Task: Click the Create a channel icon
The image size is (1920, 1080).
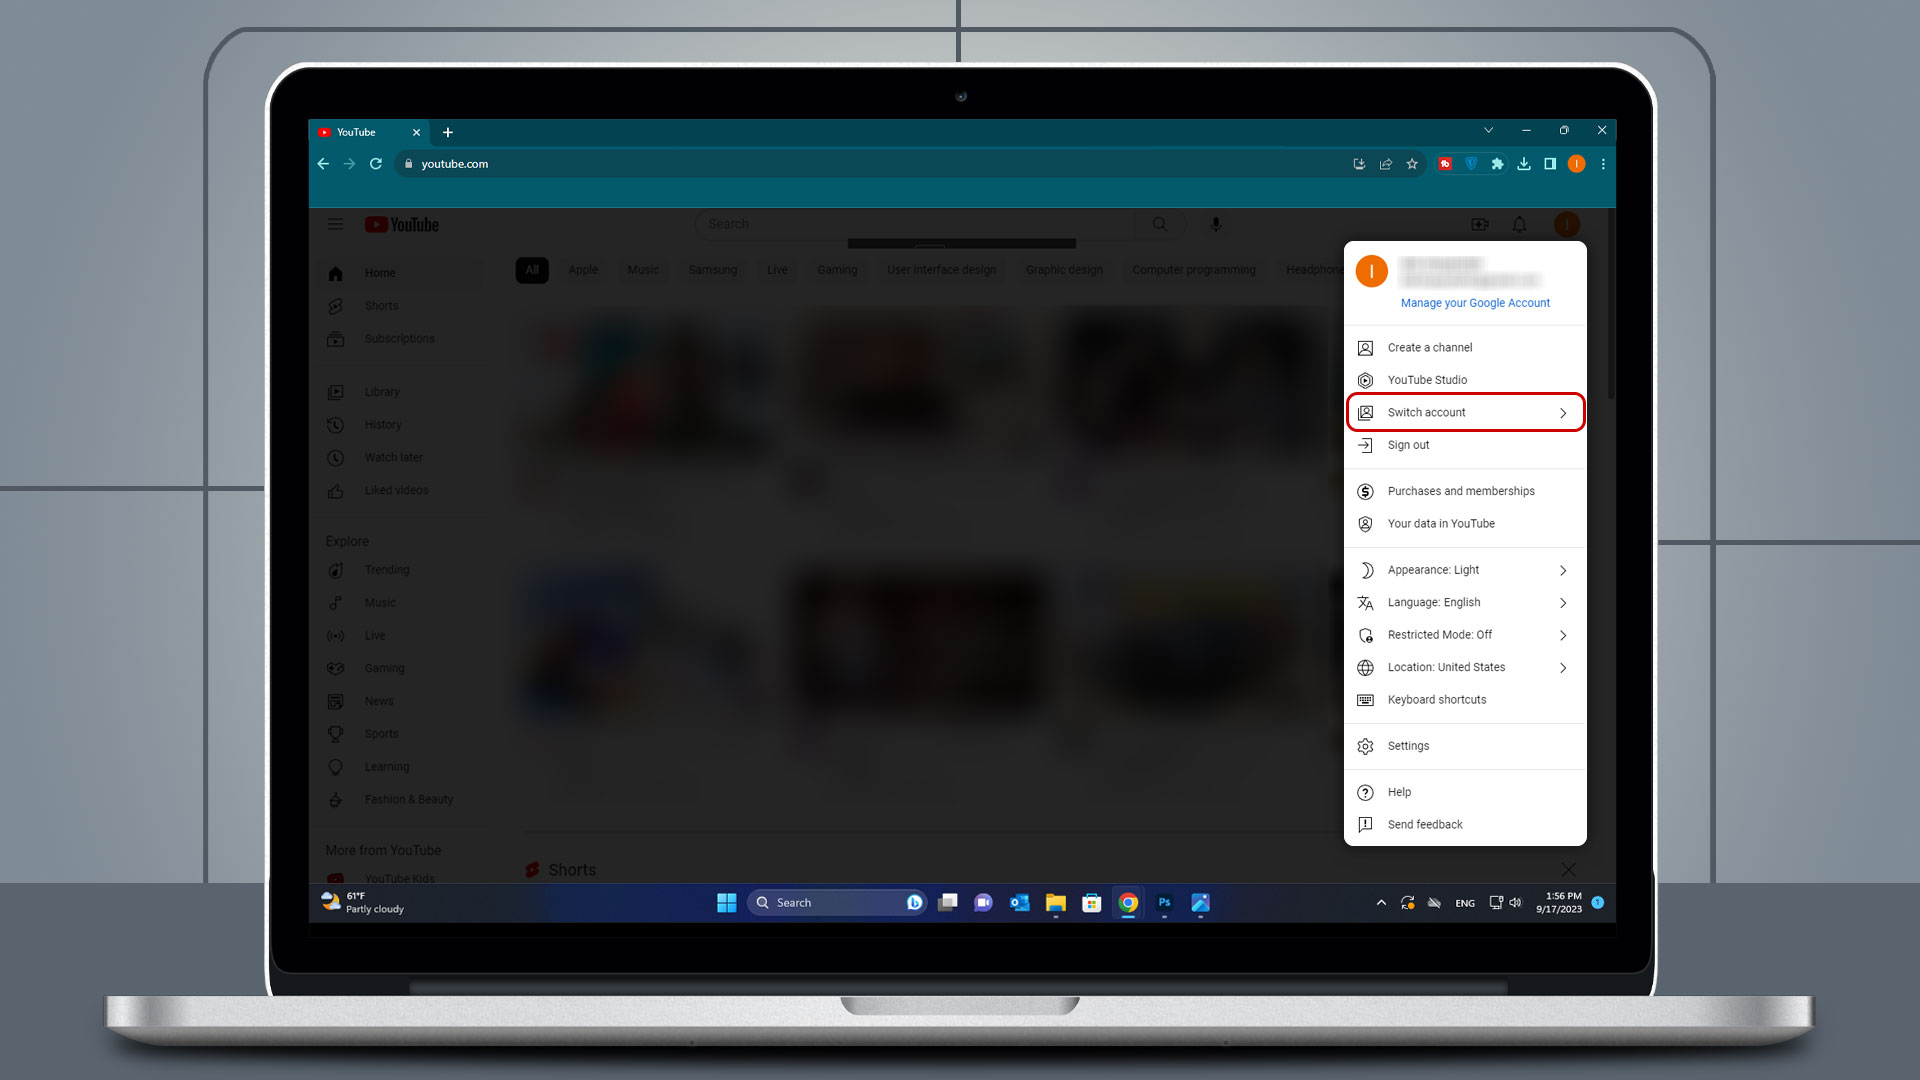Action: point(1366,347)
